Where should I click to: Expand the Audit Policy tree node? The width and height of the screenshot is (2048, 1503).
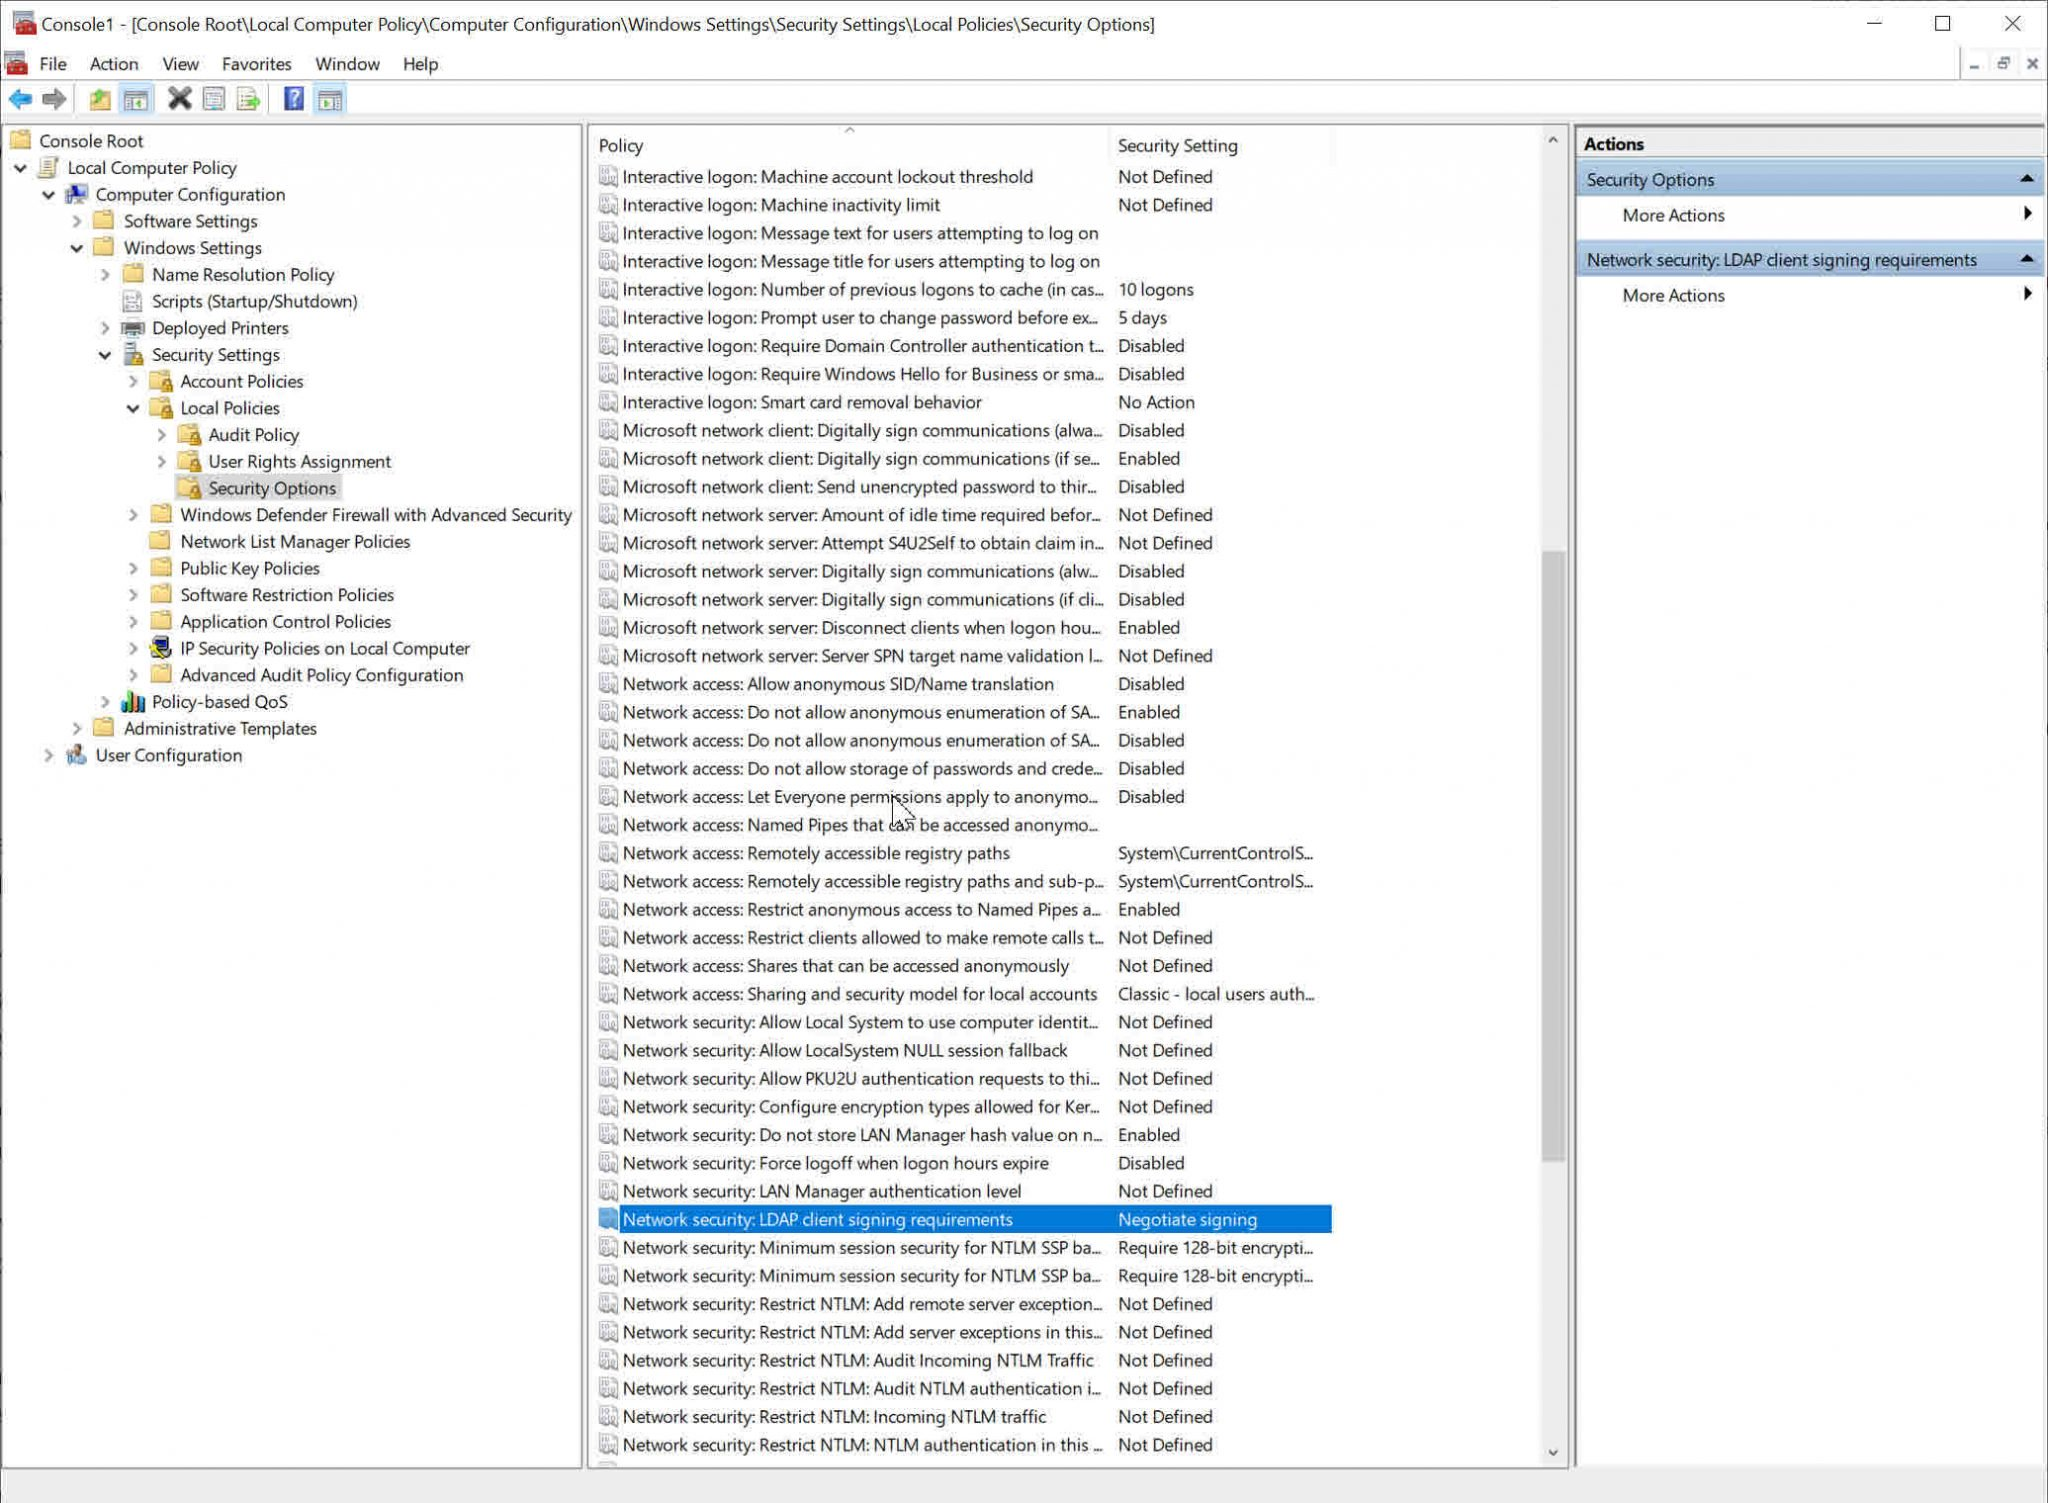click(162, 435)
